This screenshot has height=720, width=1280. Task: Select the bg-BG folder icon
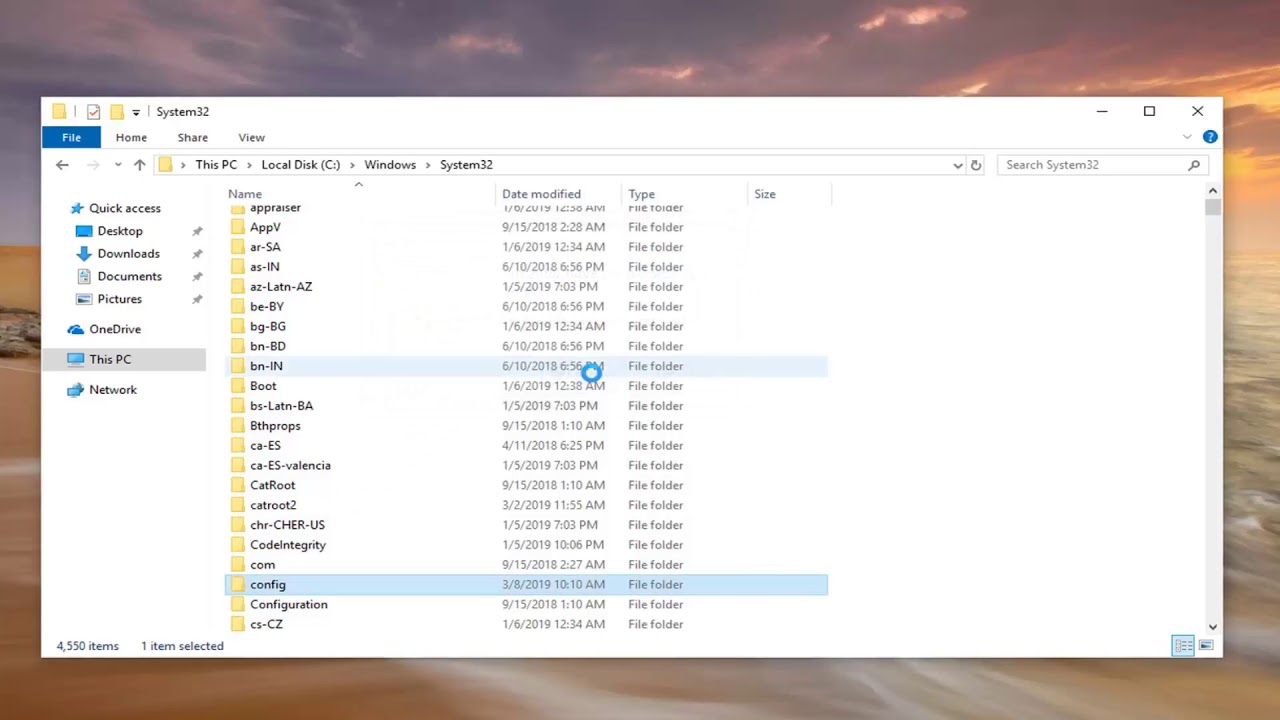coord(237,326)
